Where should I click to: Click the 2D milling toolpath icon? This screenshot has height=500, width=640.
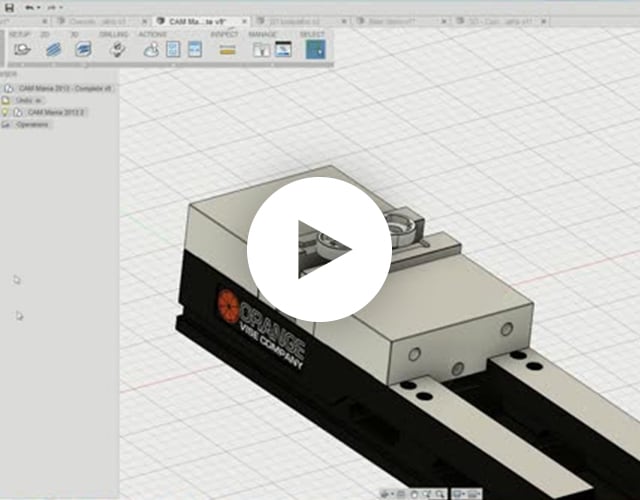coord(53,49)
